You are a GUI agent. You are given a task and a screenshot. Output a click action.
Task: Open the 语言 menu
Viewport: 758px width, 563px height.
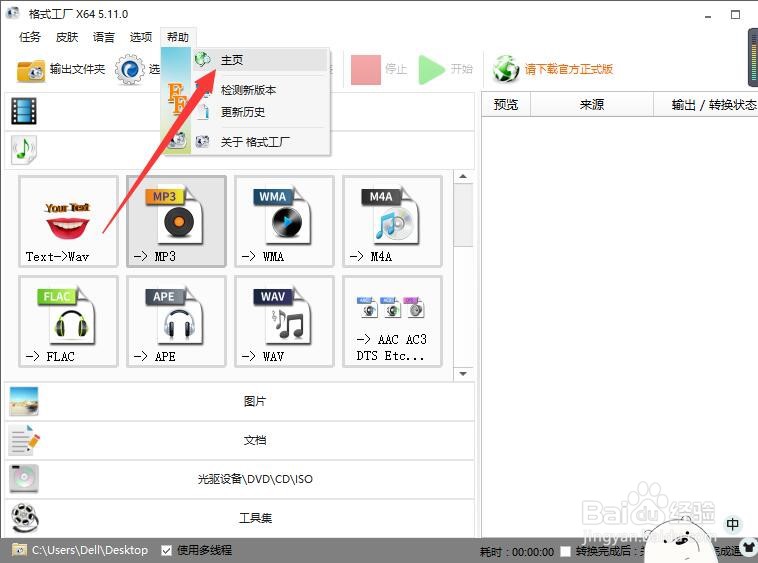[103, 37]
